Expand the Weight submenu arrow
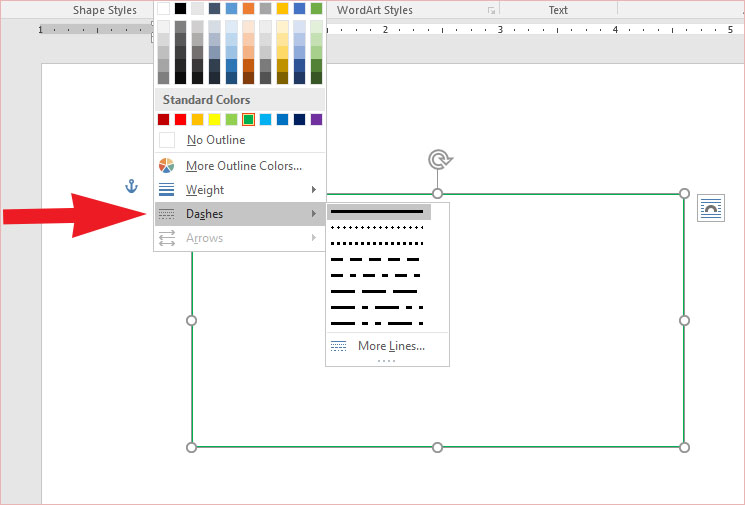The width and height of the screenshot is (745, 505). 314,190
